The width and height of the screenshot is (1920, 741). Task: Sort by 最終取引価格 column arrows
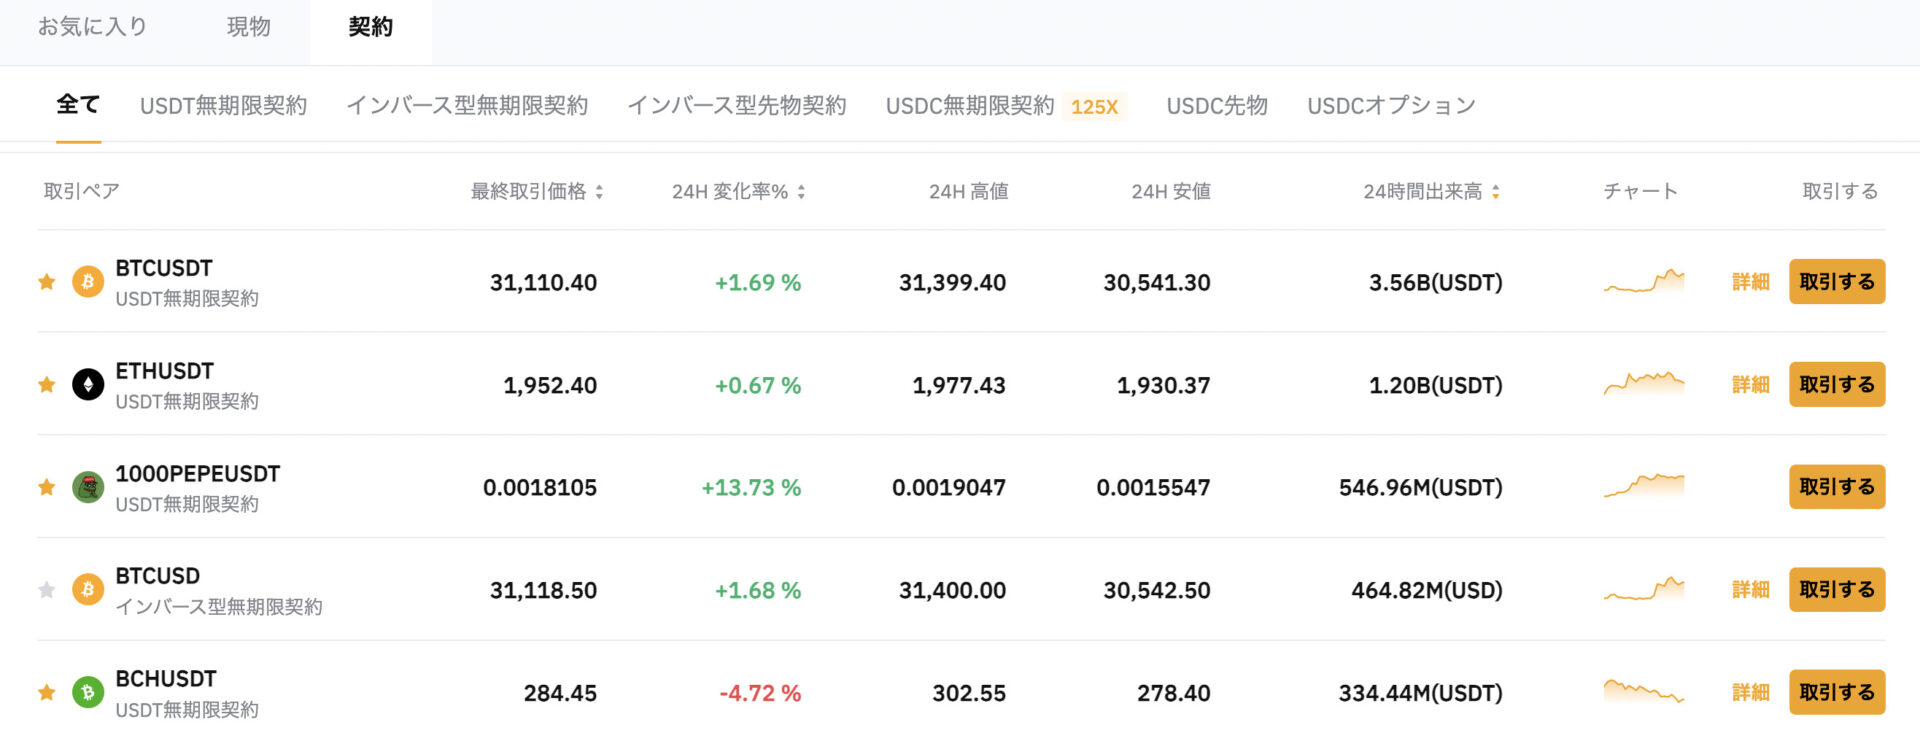(x=599, y=192)
